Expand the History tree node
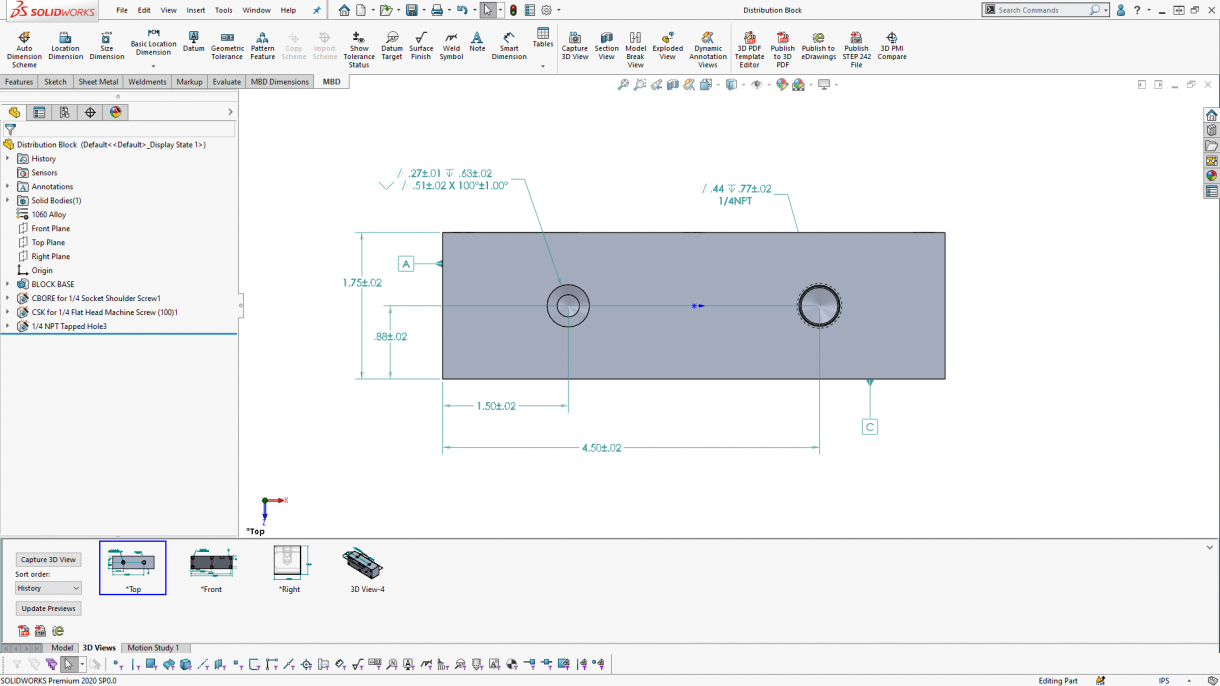Screen dimensions: 1220x686 pyautogui.click(x=8, y=158)
